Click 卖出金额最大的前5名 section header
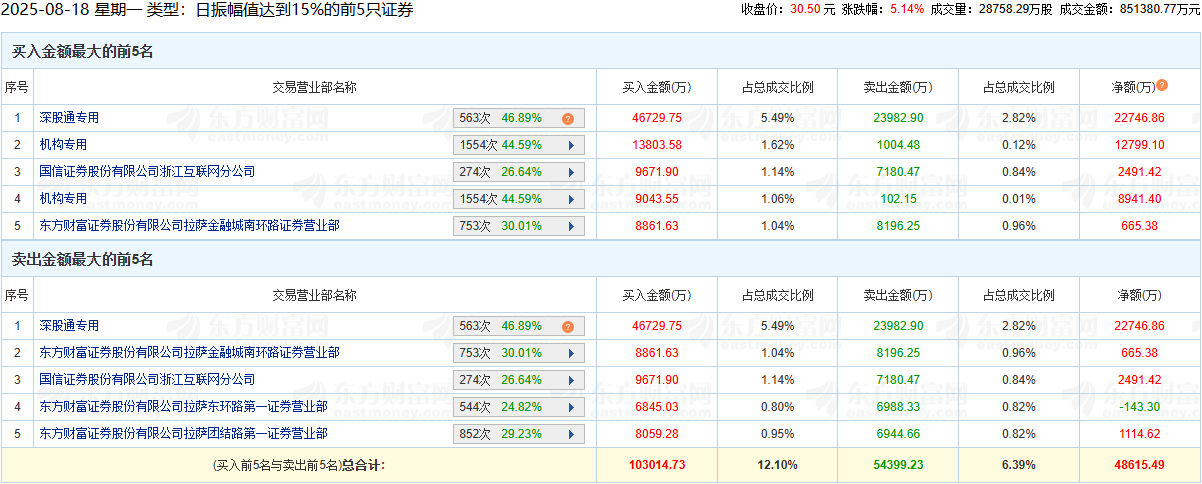Image resolution: width=1202 pixels, height=484 pixels. 82,259
